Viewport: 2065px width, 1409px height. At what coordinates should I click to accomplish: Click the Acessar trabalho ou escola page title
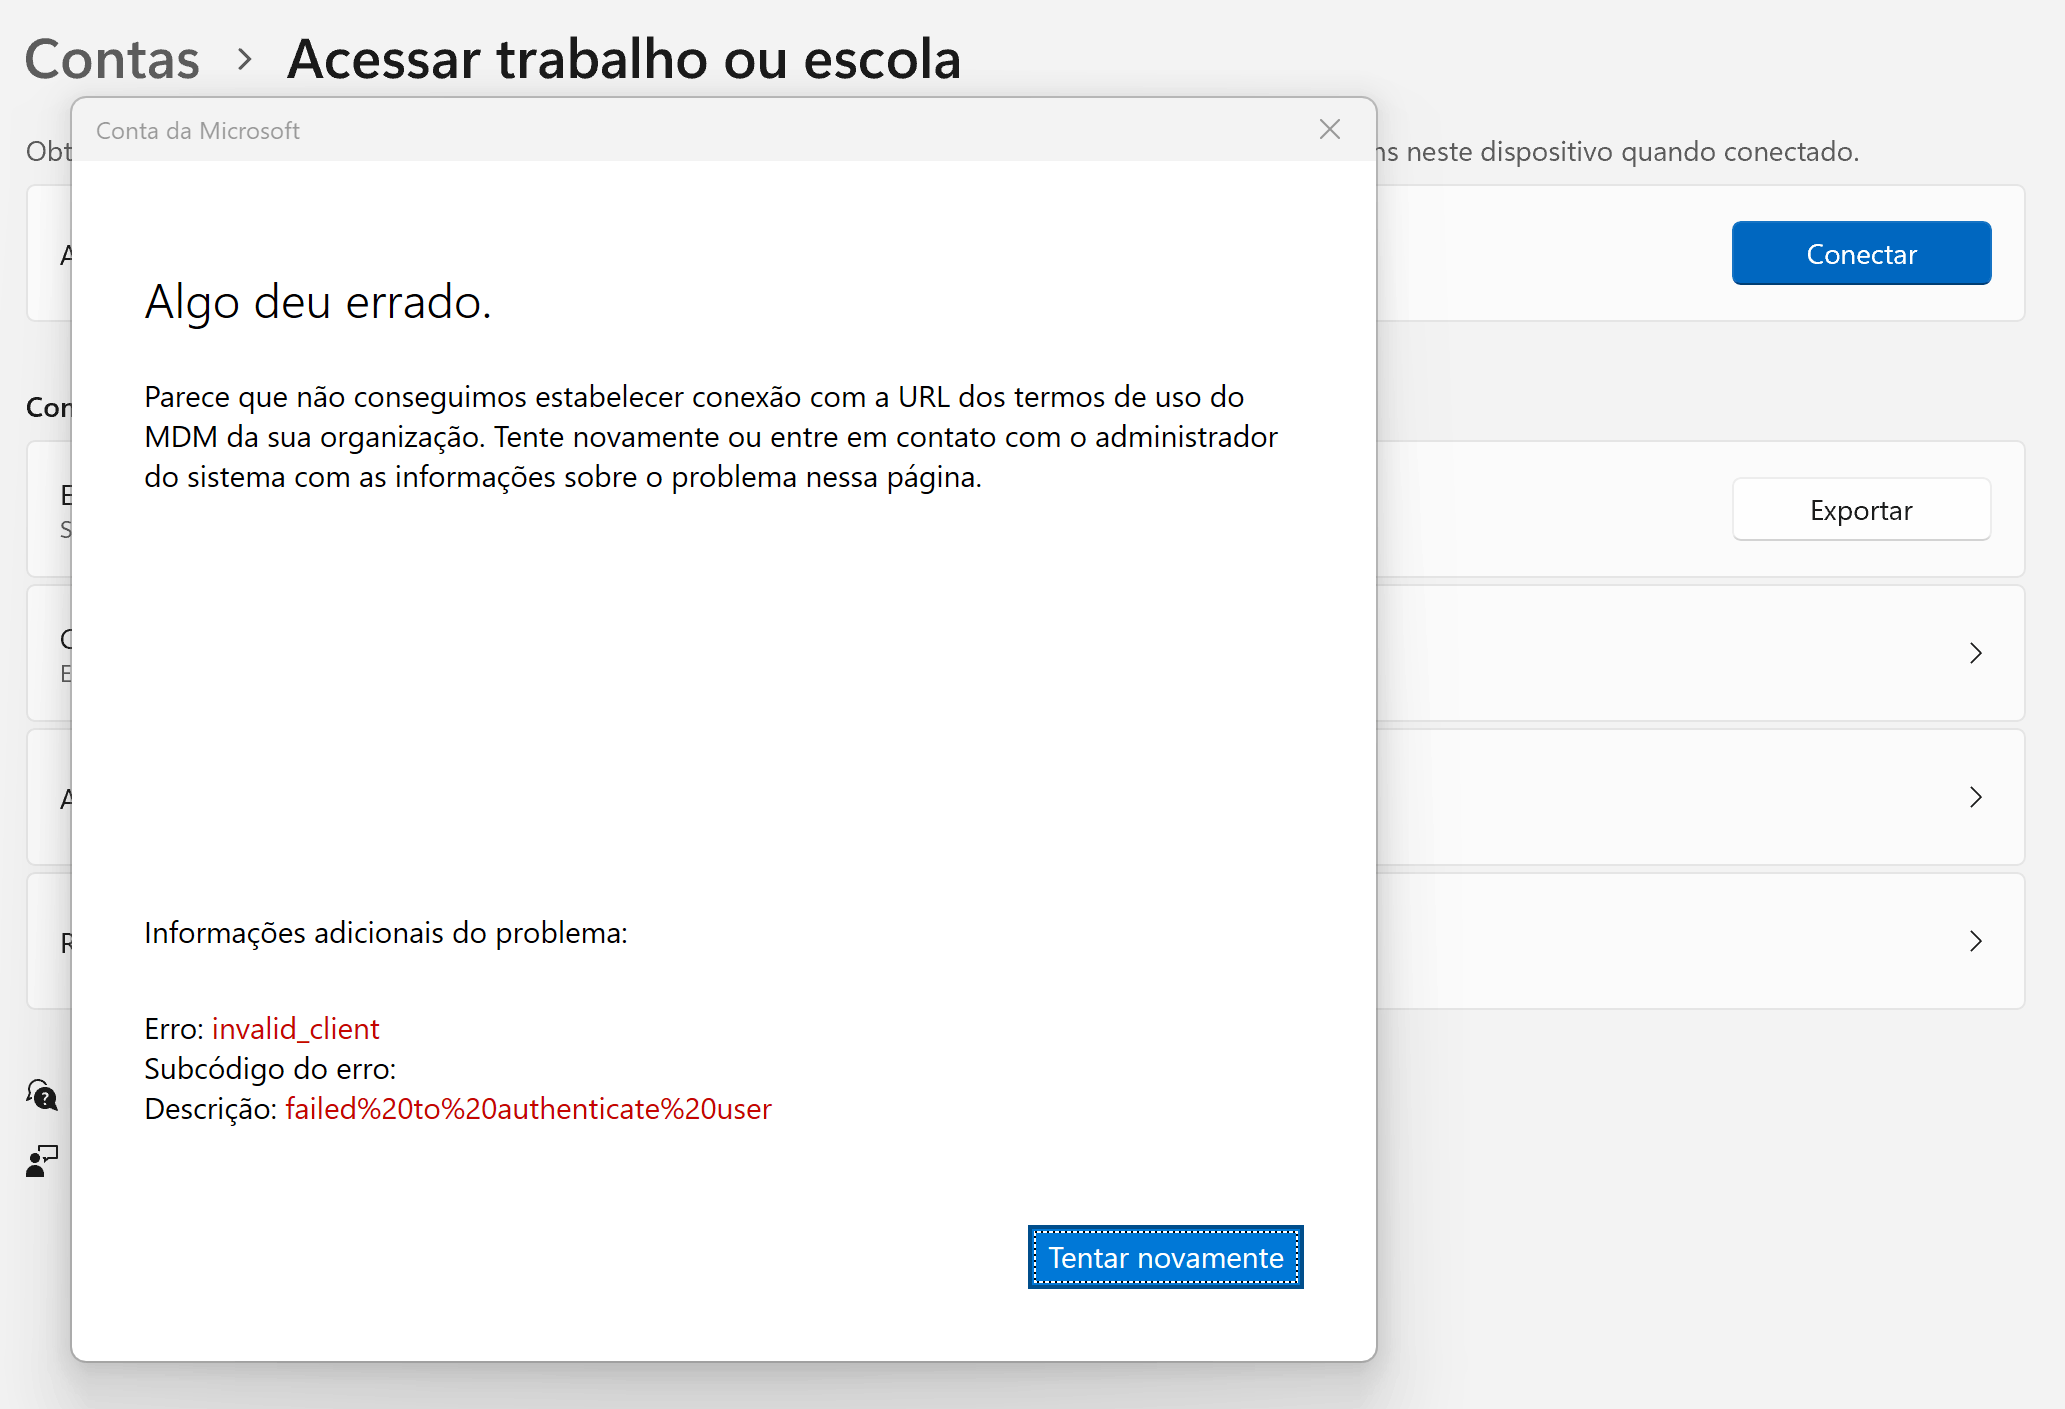(x=624, y=60)
